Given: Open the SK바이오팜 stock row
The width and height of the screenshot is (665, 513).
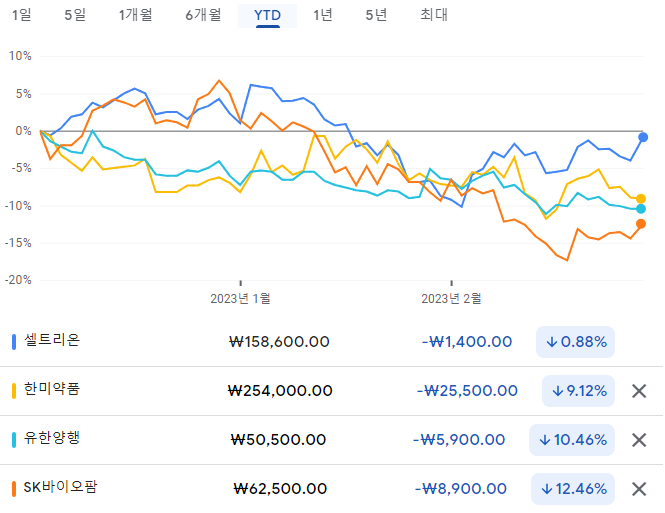Looking at the screenshot, I should click(x=332, y=489).
